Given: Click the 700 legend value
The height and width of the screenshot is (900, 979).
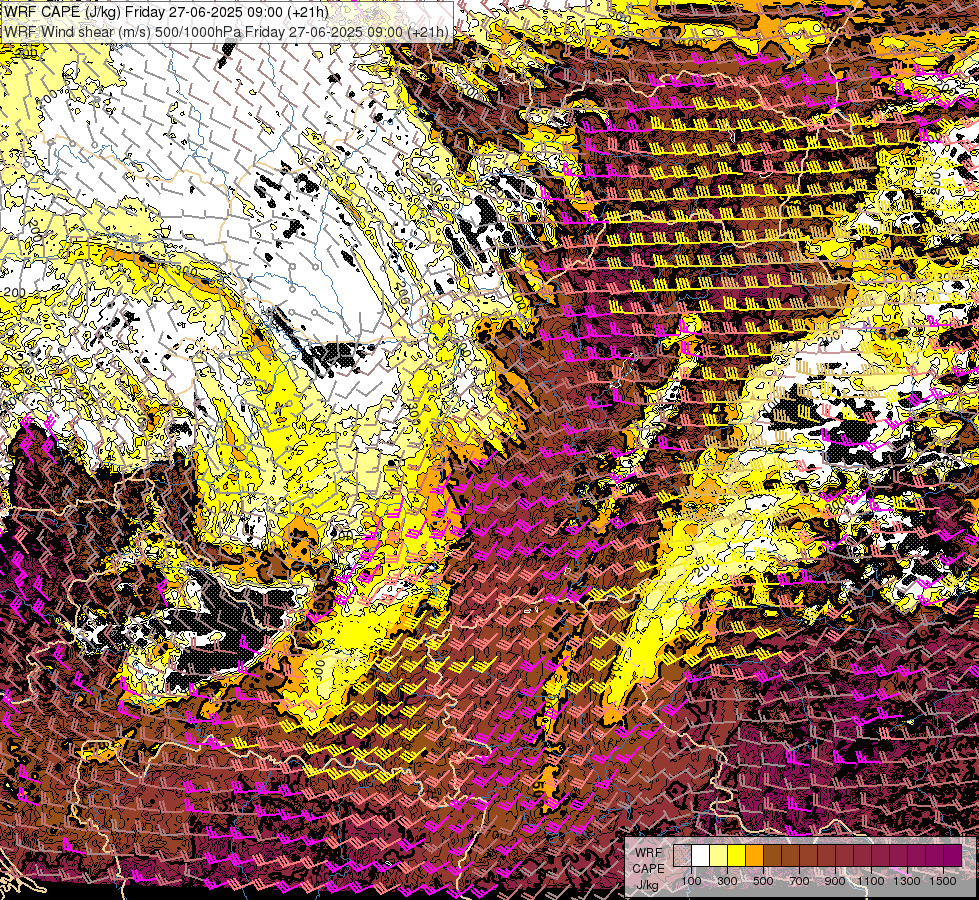Looking at the screenshot, I should [x=799, y=881].
